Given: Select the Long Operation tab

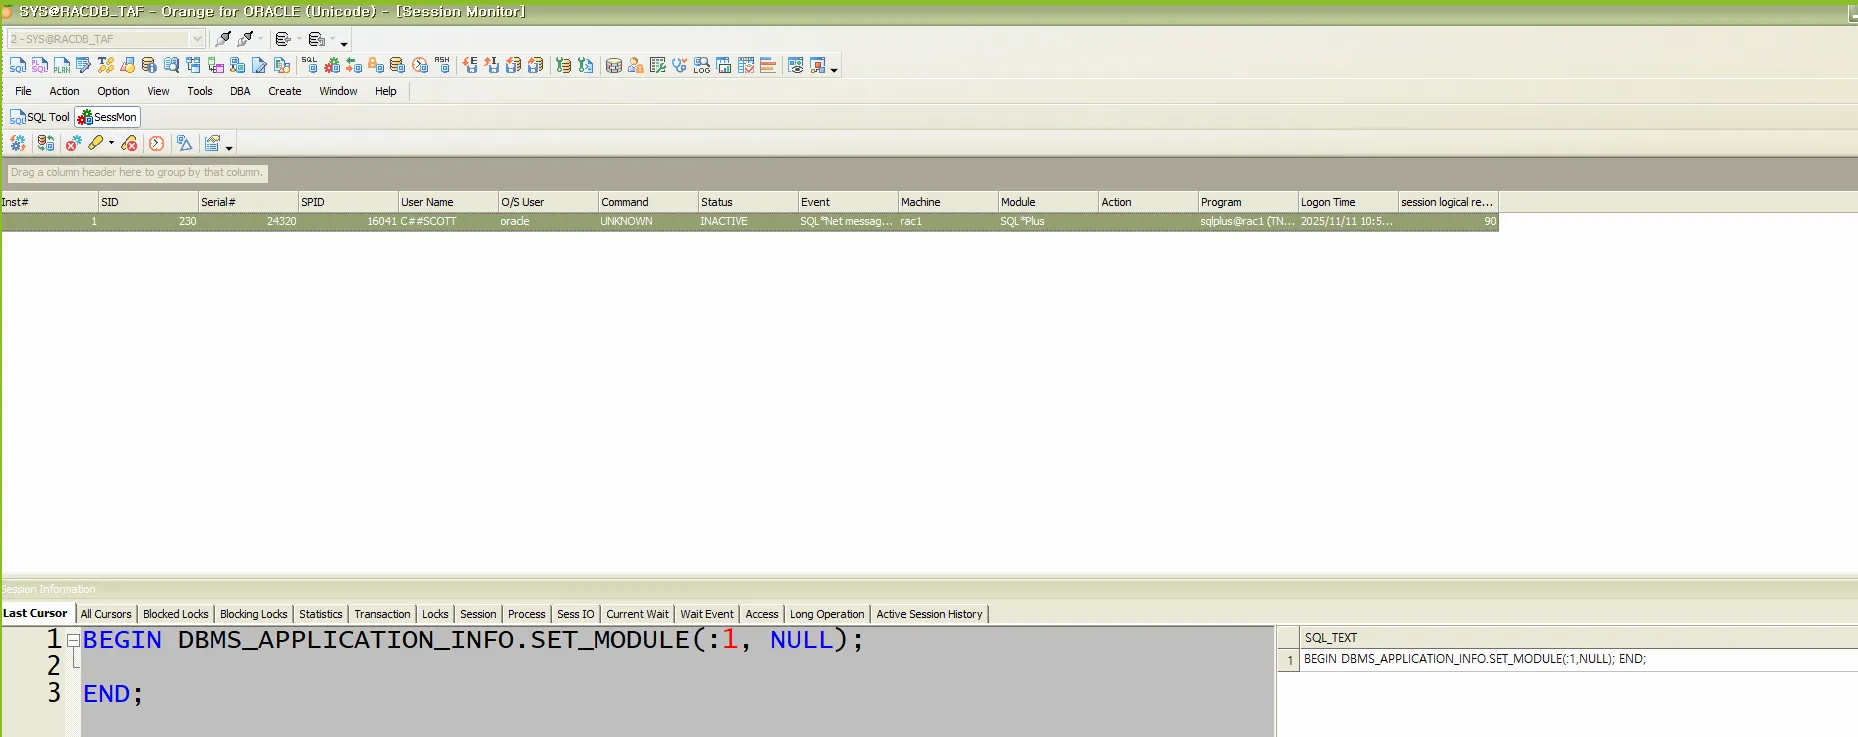Looking at the screenshot, I should pos(827,614).
